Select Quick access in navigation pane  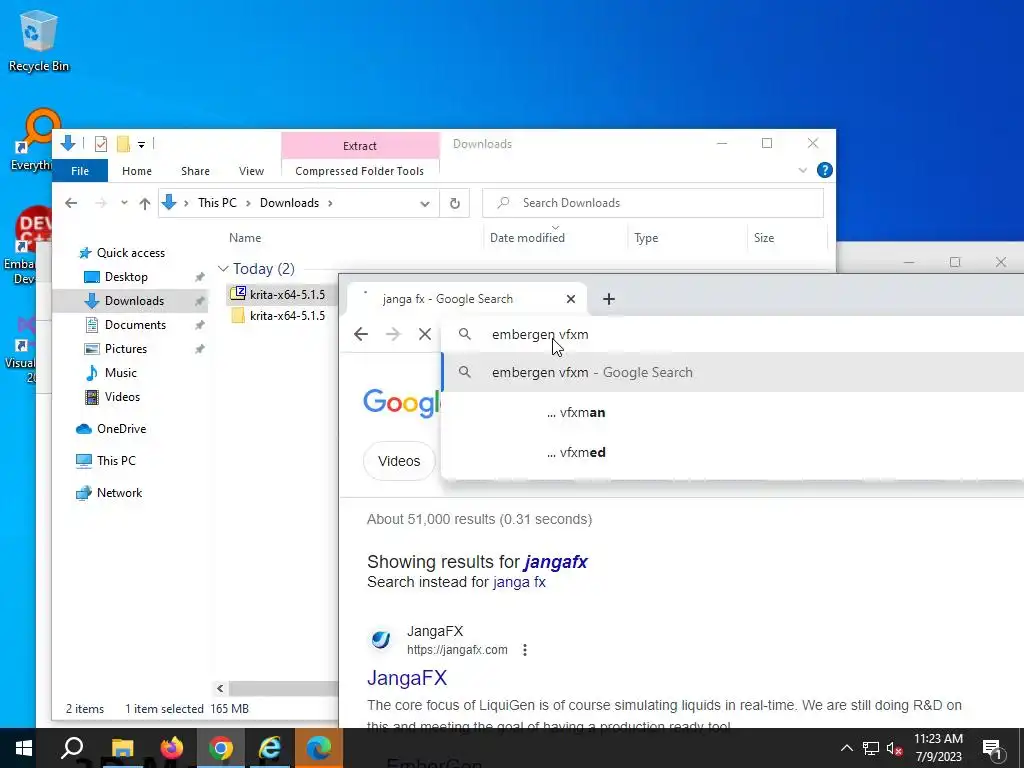(131, 253)
